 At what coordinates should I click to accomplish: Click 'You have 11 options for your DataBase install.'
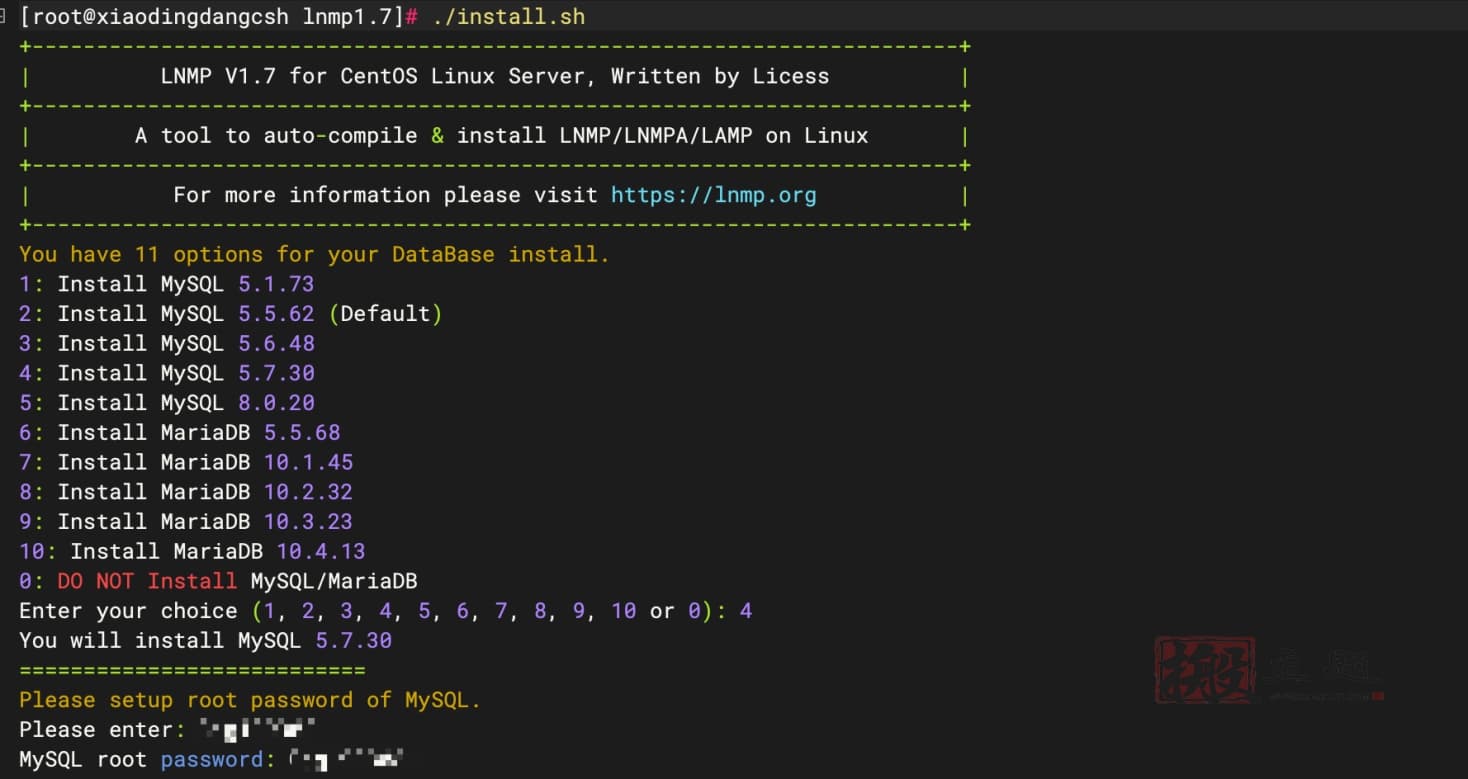click(314, 254)
